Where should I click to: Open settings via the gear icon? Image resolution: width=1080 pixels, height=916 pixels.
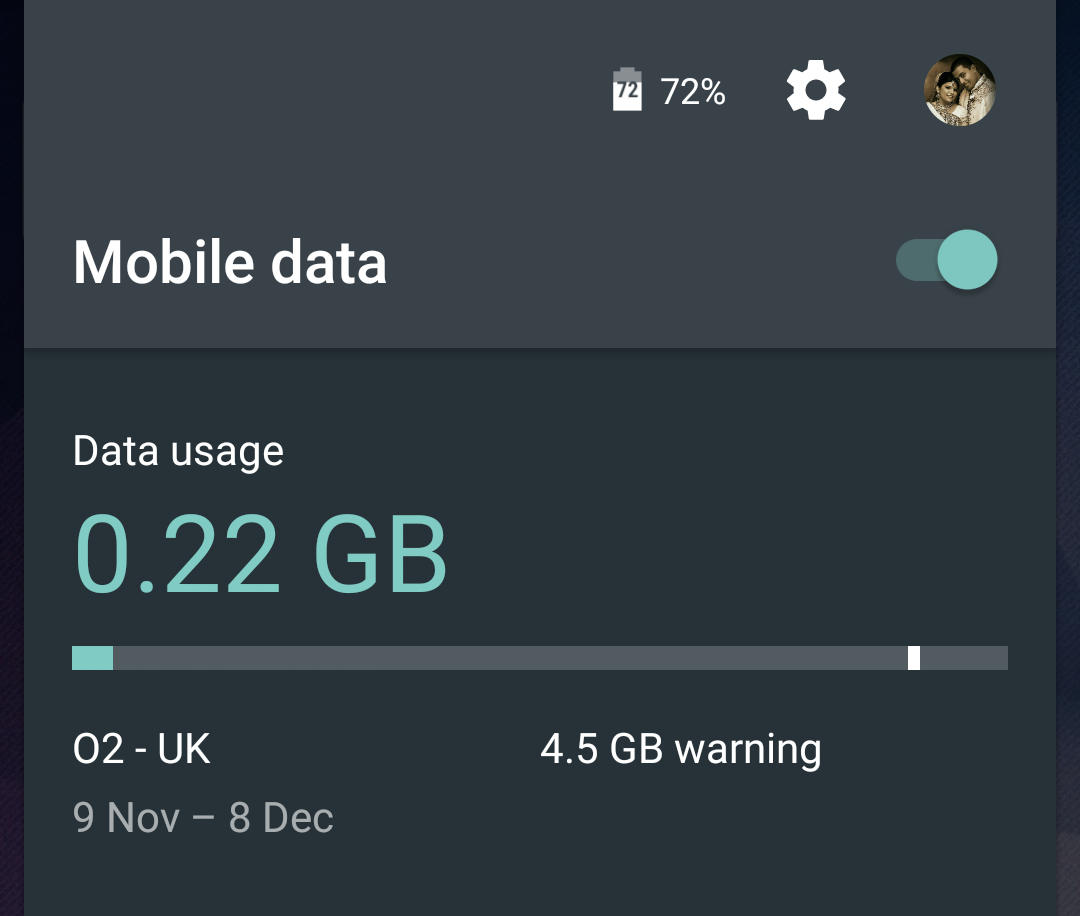816,90
